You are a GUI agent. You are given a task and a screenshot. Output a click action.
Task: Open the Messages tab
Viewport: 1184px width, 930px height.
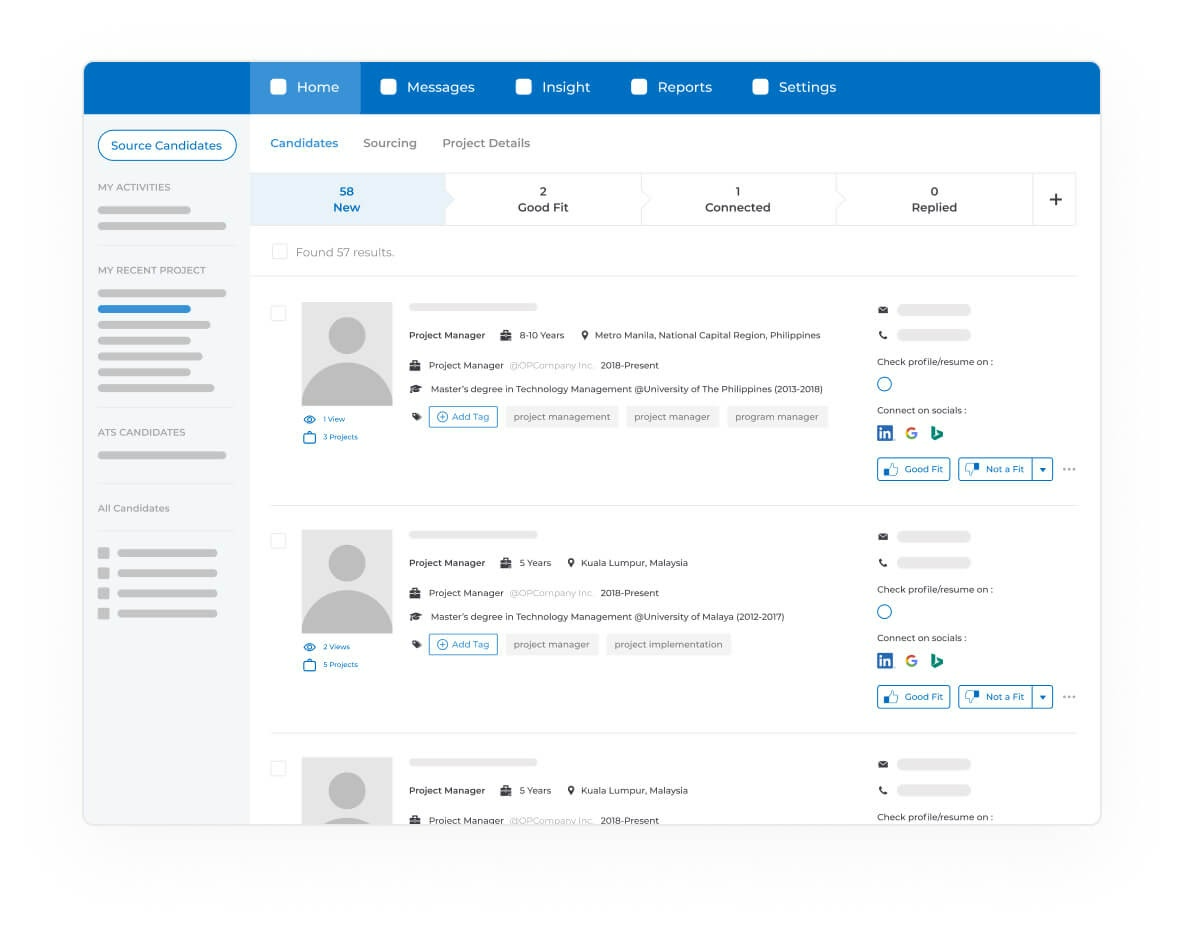click(x=427, y=88)
